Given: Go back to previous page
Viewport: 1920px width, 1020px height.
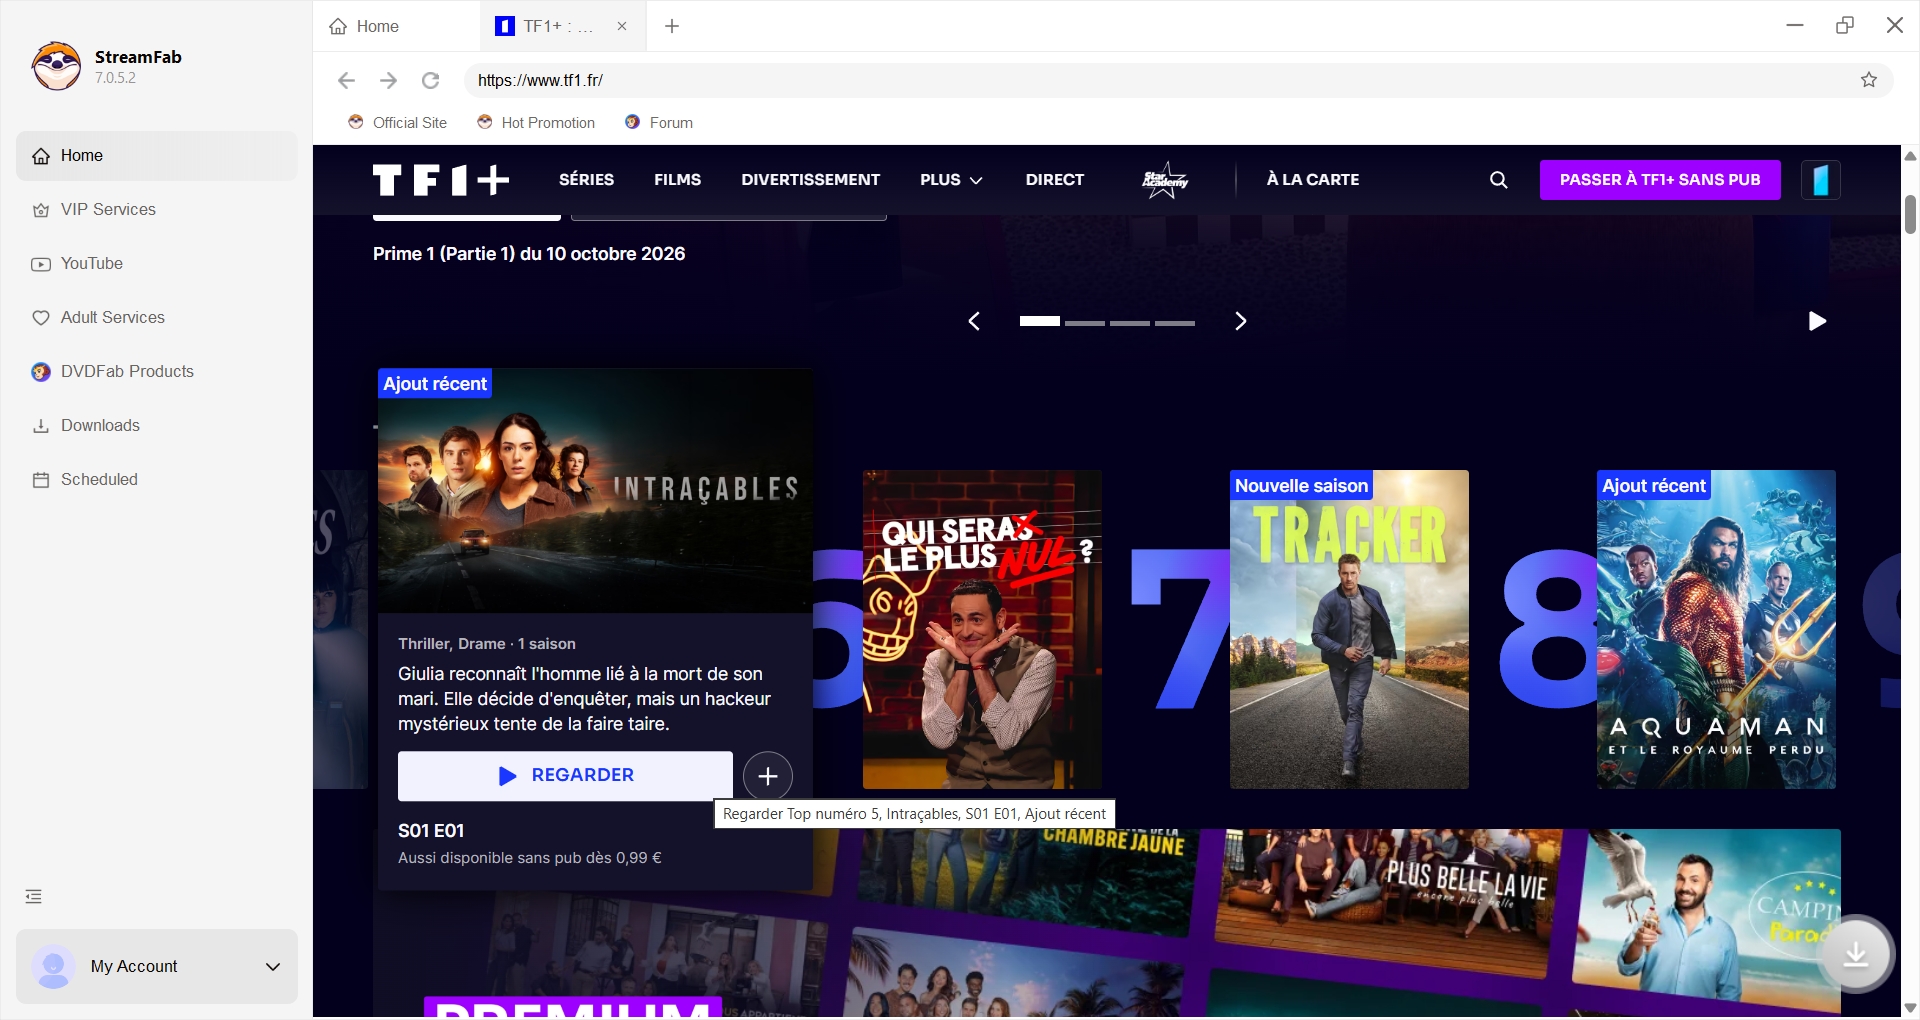Looking at the screenshot, I should coord(346,80).
